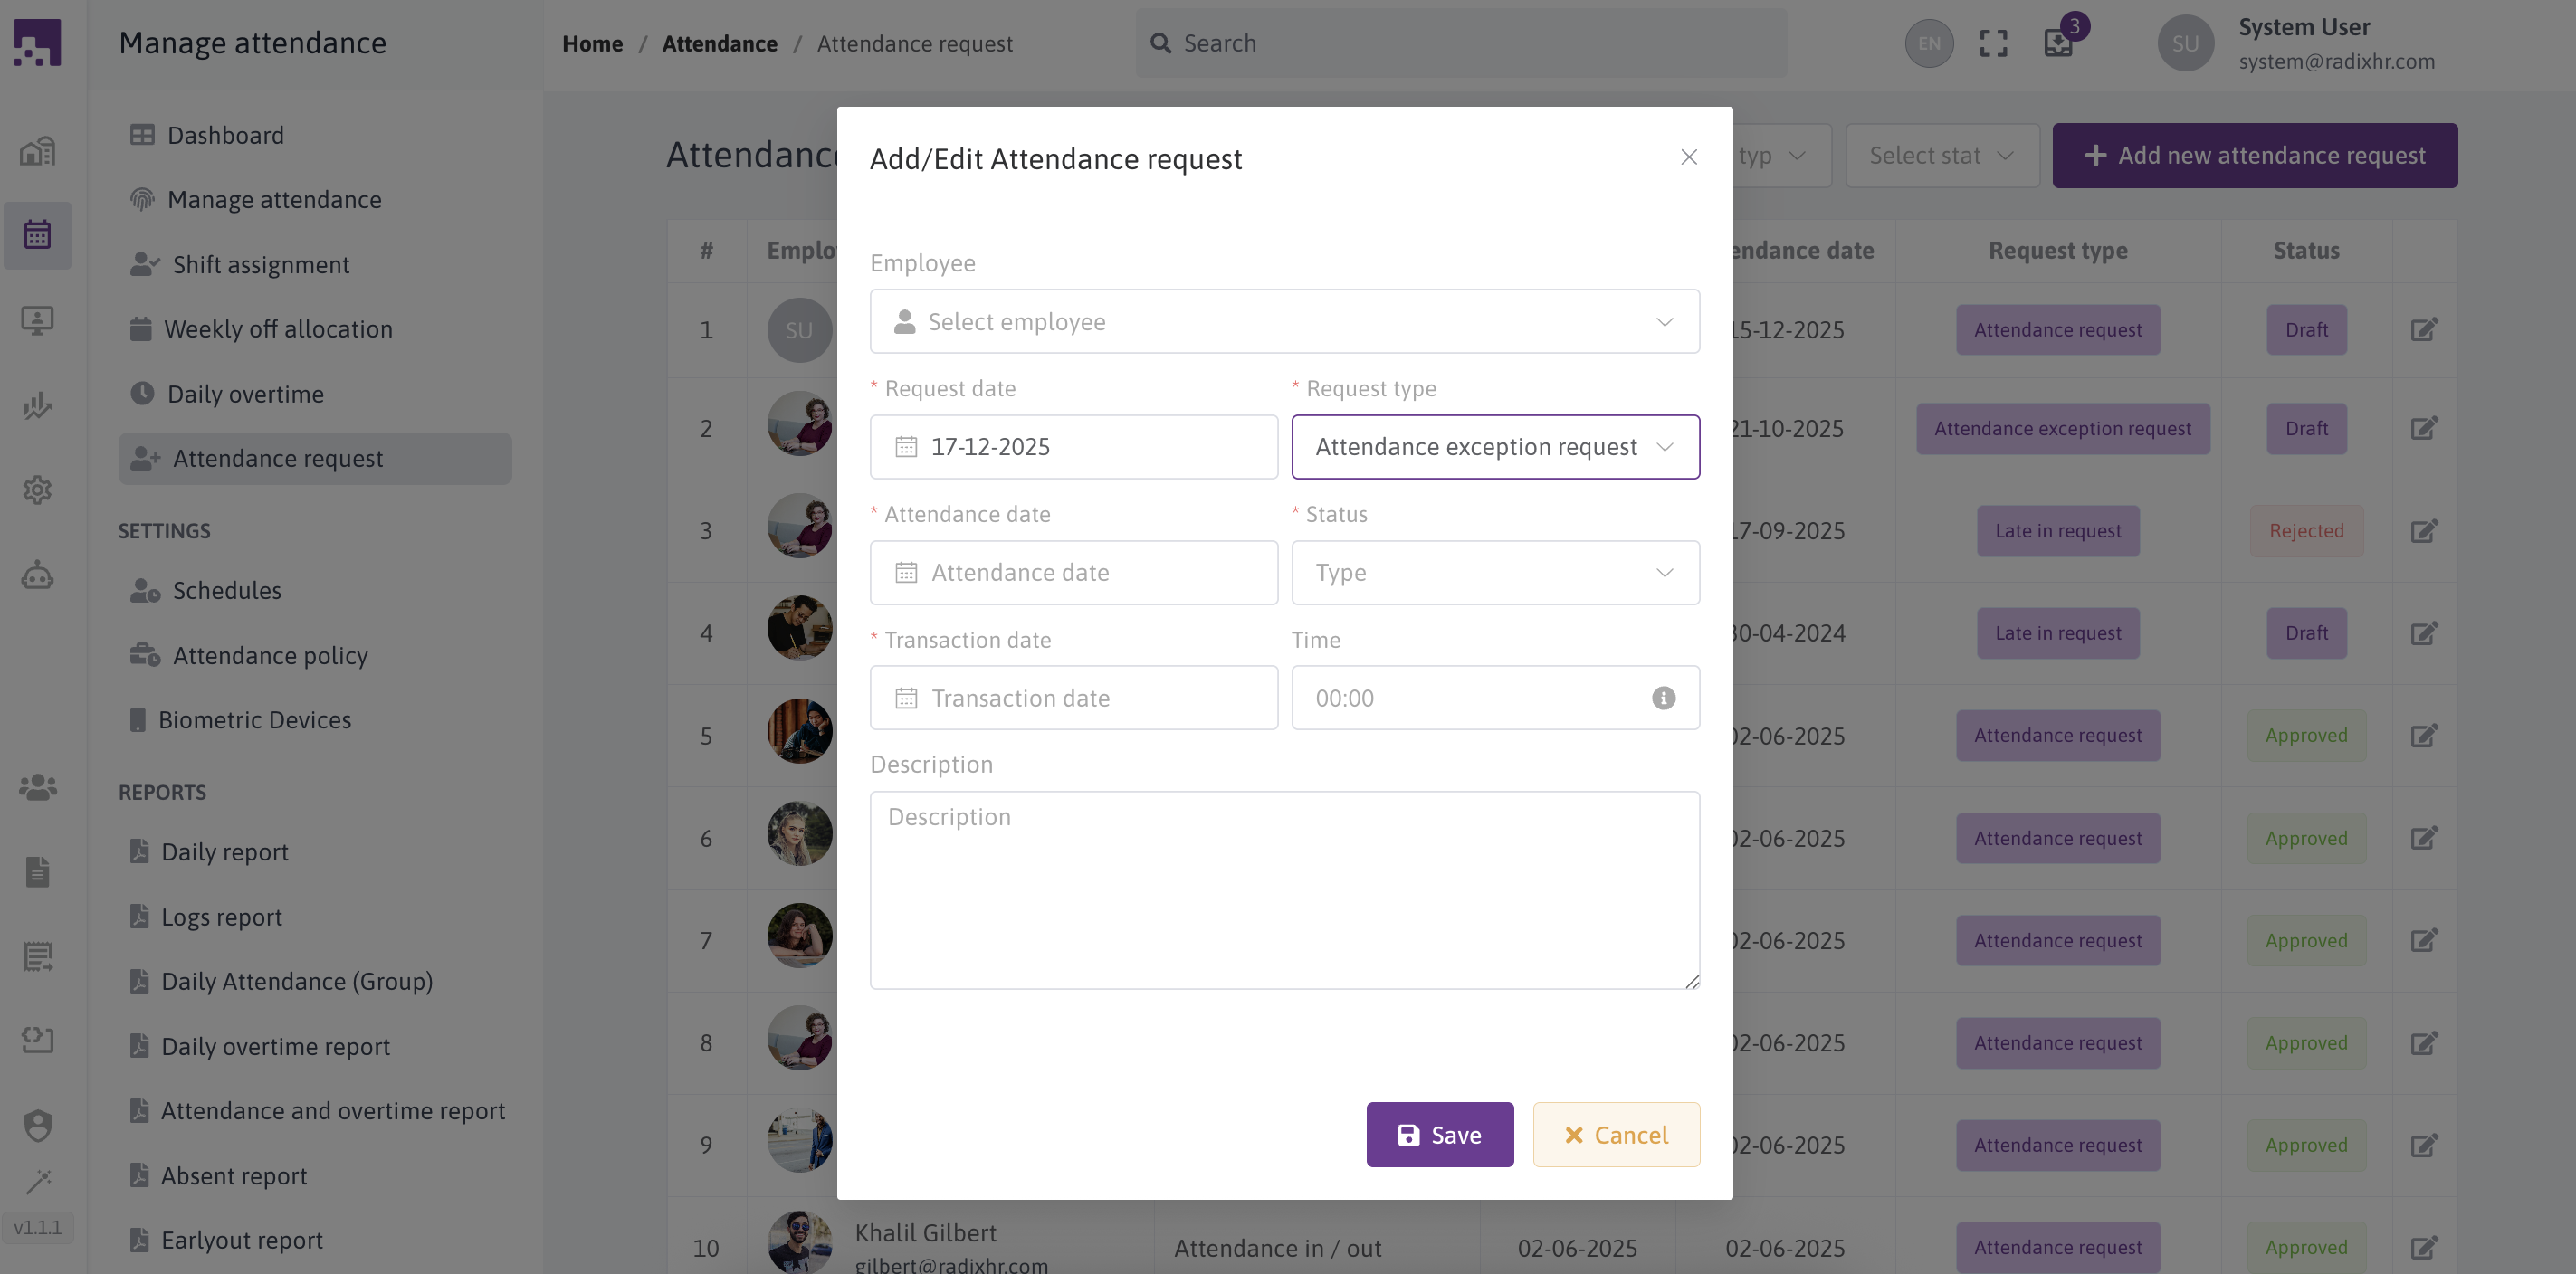The image size is (2576, 1274).
Task: Toggle the EN language switcher
Action: pos(1928,43)
